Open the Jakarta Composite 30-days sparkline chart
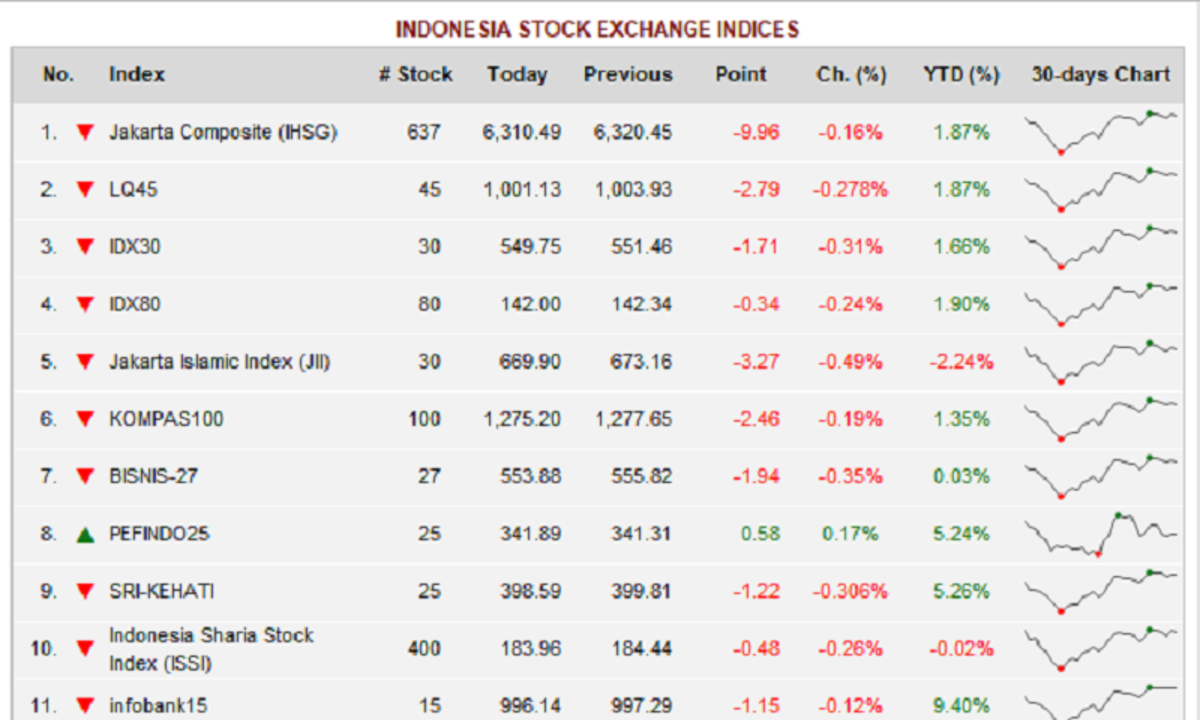Viewport: 1200px width, 720px height. [1100, 132]
